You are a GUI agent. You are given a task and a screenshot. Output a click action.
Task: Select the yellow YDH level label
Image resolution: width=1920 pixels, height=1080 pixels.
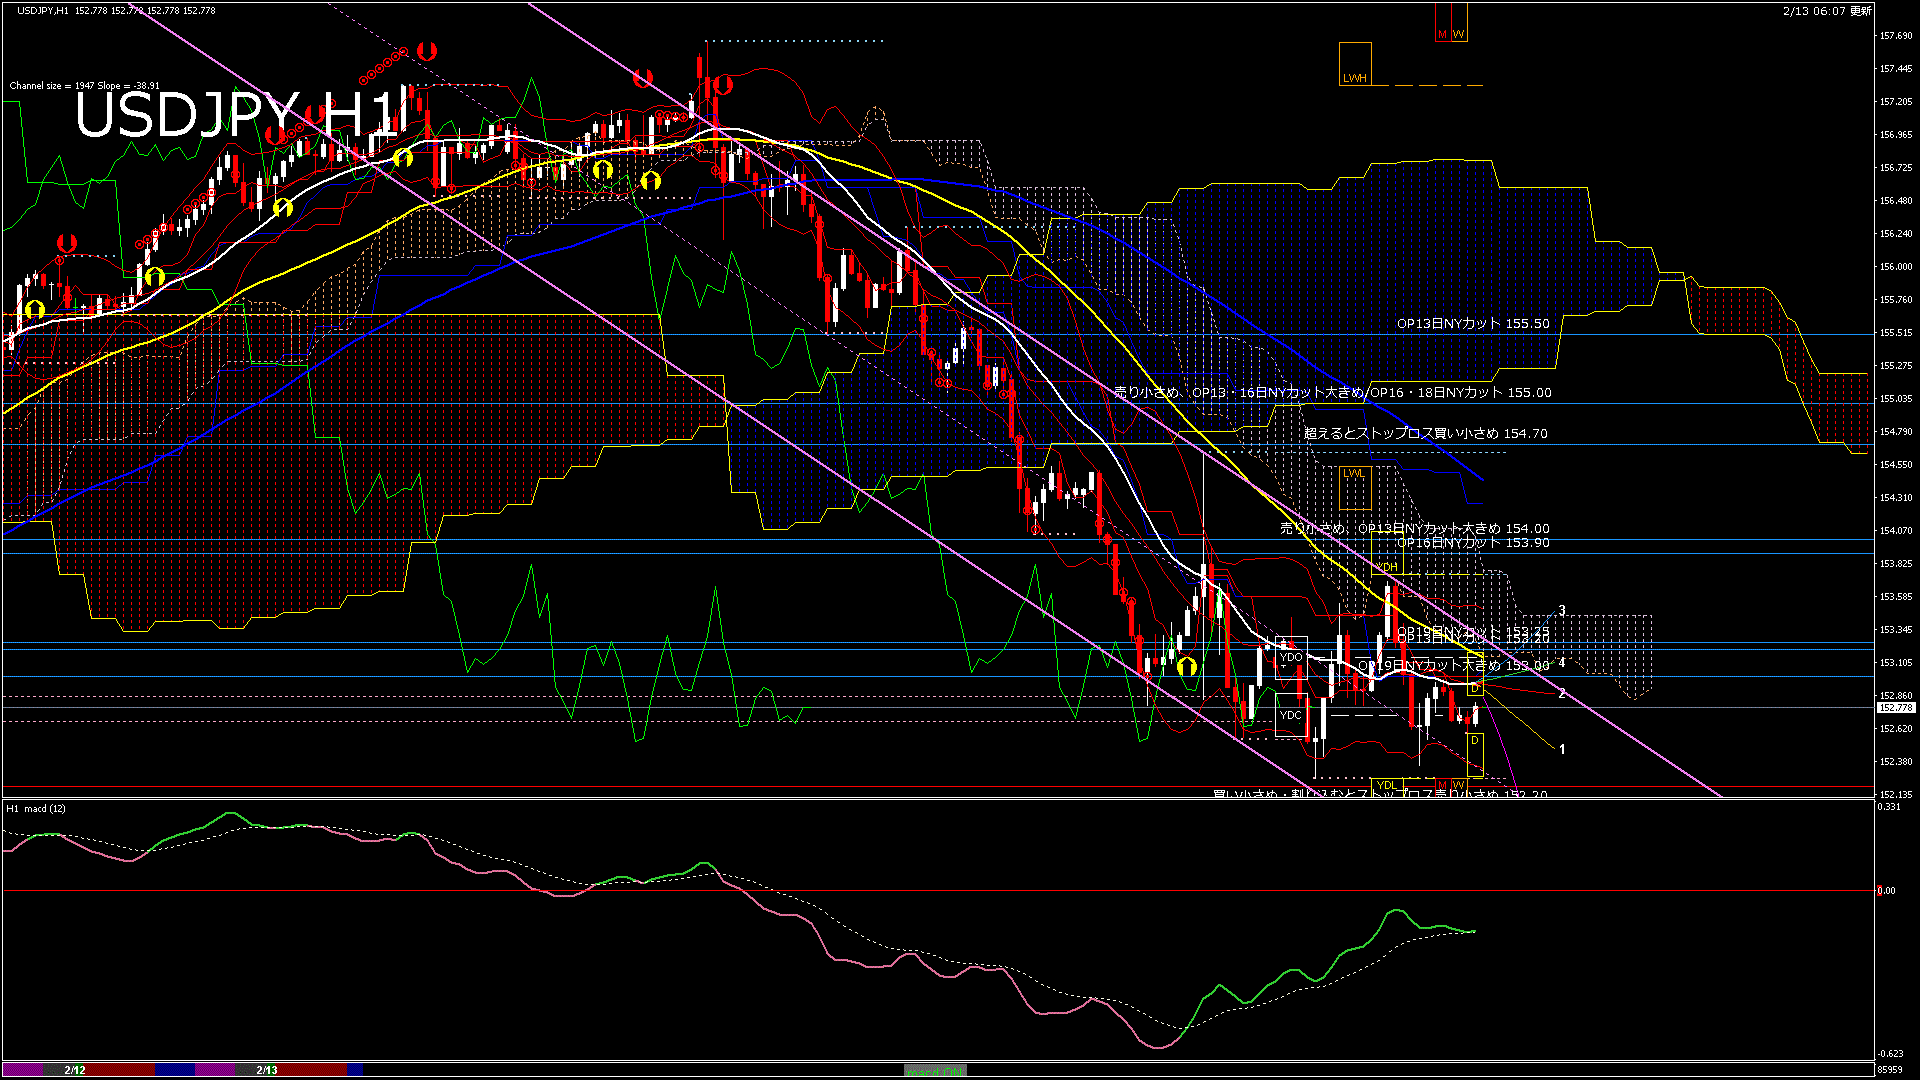pyautogui.click(x=1387, y=567)
